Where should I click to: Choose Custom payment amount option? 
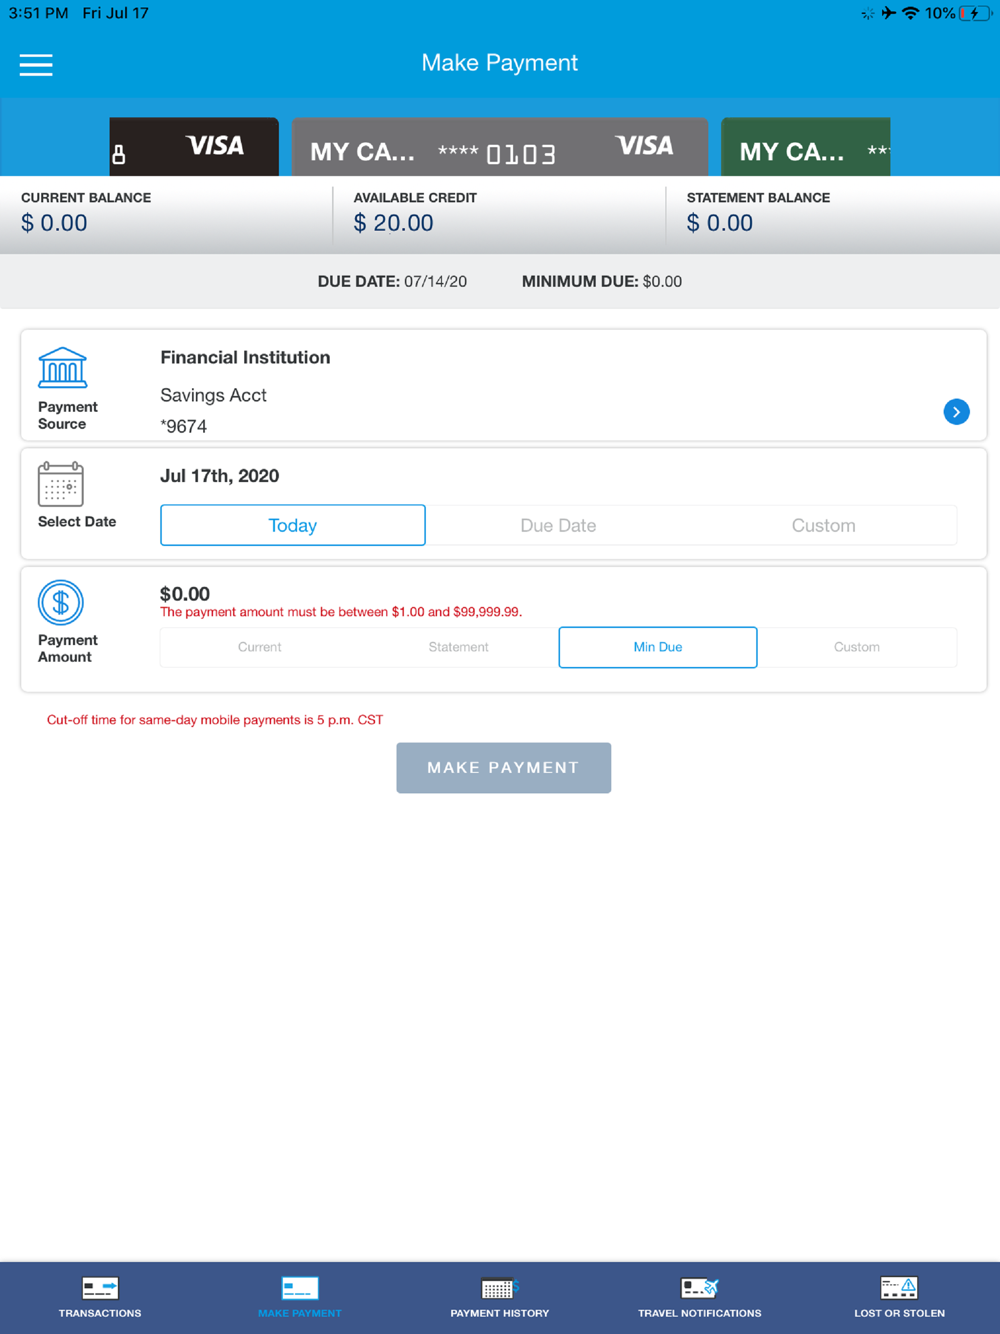(x=857, y=647)
